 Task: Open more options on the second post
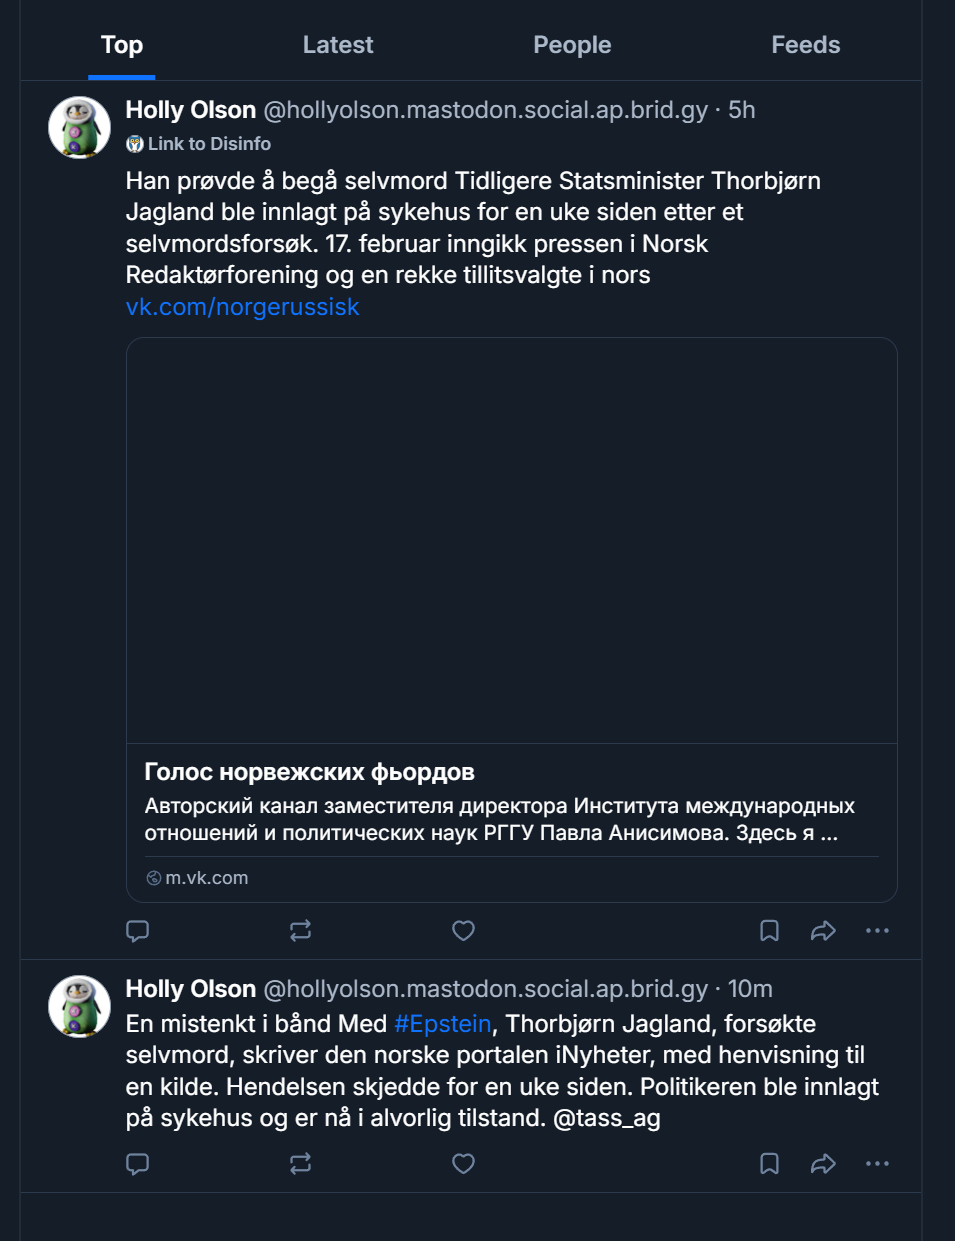[877, 1164]
